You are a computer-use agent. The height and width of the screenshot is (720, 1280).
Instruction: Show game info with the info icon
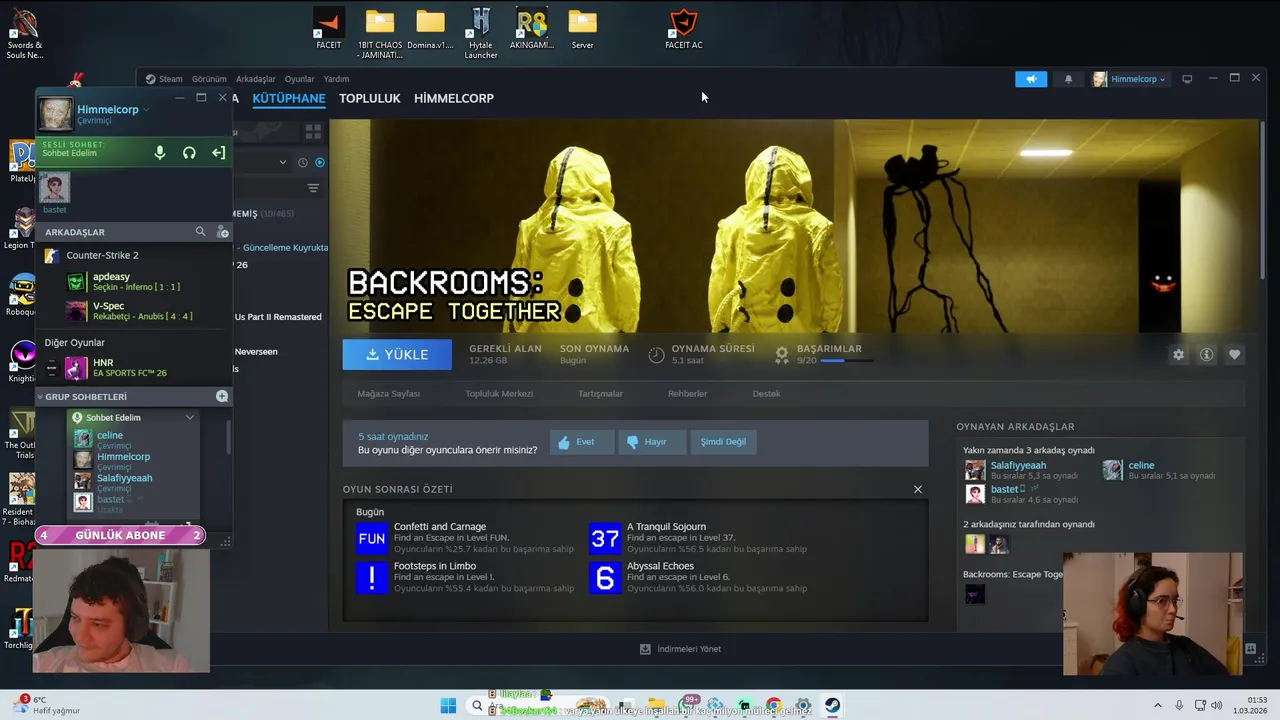(1206, 354)
